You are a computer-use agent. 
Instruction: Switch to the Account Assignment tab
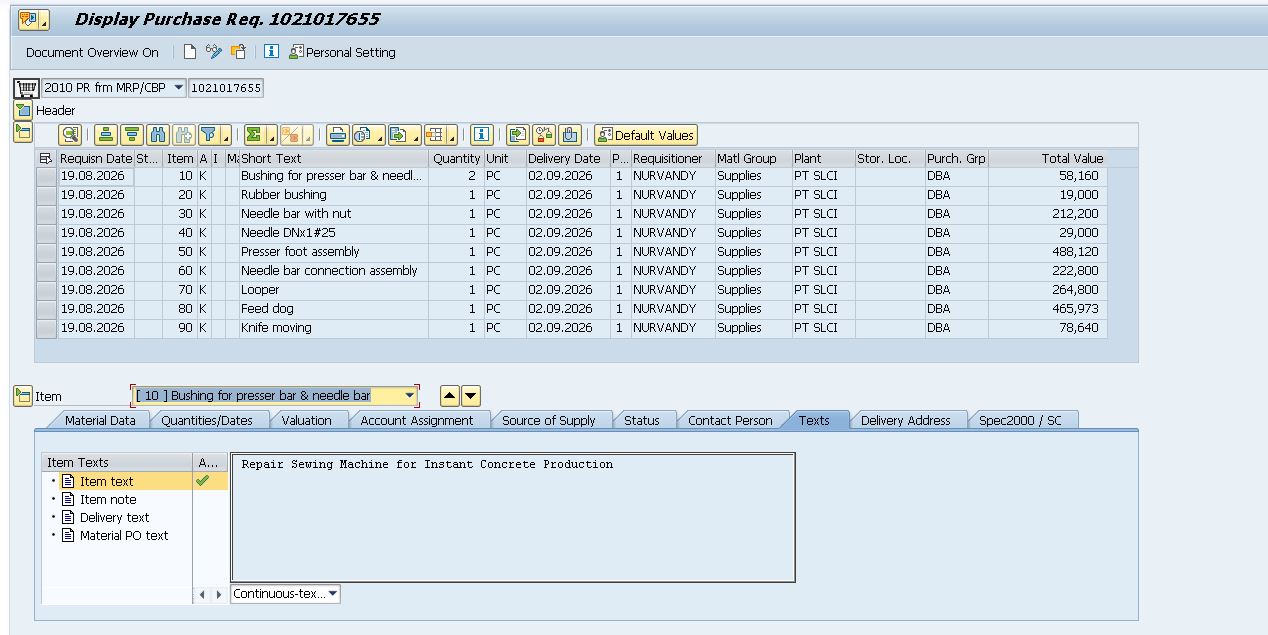[417, 421]
